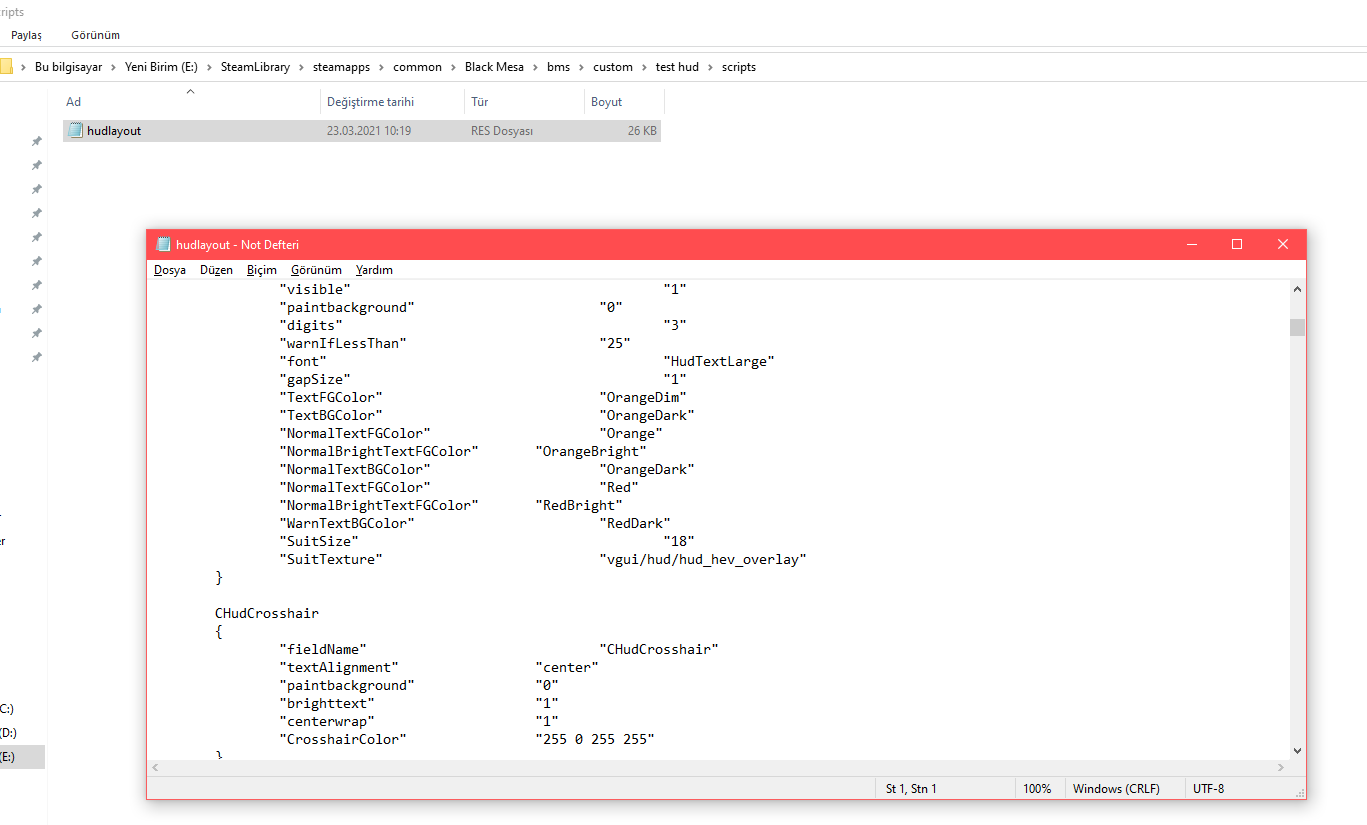The width and height of the screenshot is (1367, 825).
Task: Open the Biçim menu in Notepad
Action: tap(262, 270)
